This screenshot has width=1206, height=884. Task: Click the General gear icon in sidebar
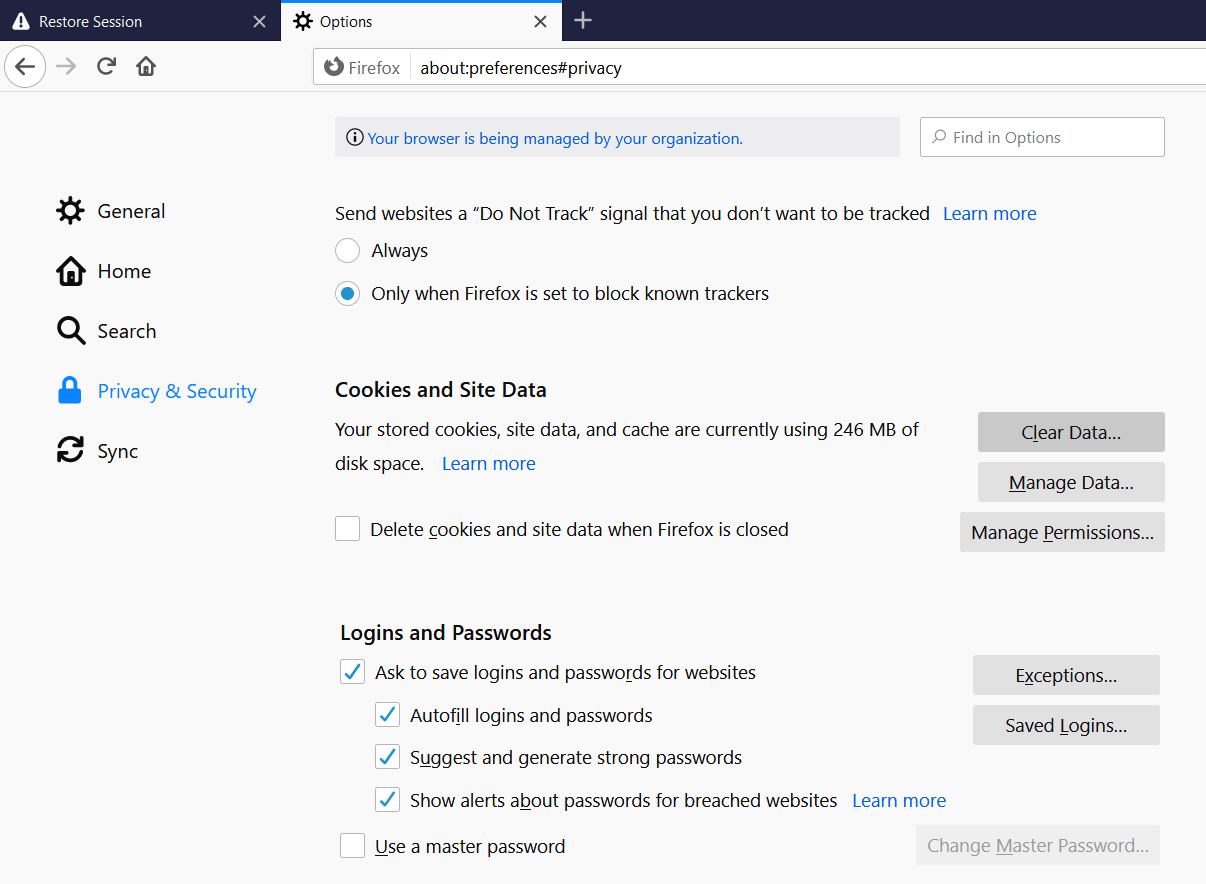pos(70,211)
